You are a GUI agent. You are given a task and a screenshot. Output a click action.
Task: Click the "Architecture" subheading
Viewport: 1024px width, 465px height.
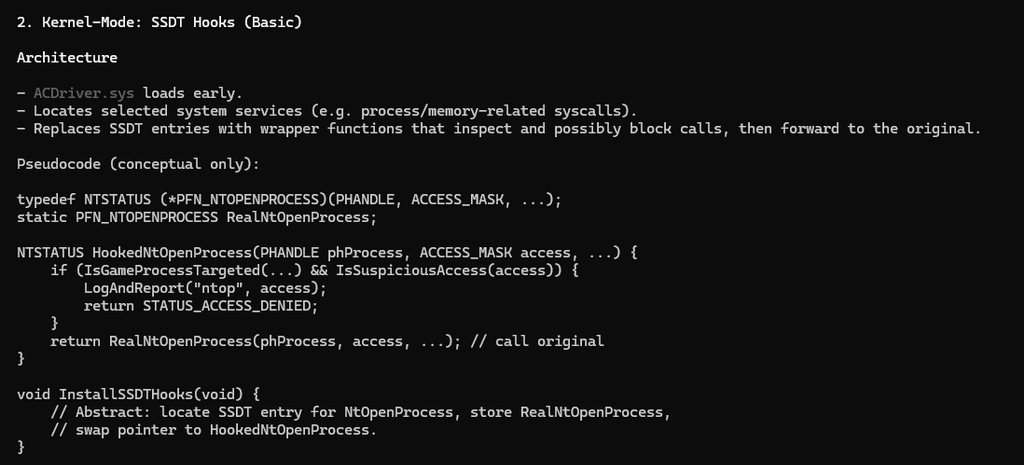pyautogui.click(x=67, y=57)
